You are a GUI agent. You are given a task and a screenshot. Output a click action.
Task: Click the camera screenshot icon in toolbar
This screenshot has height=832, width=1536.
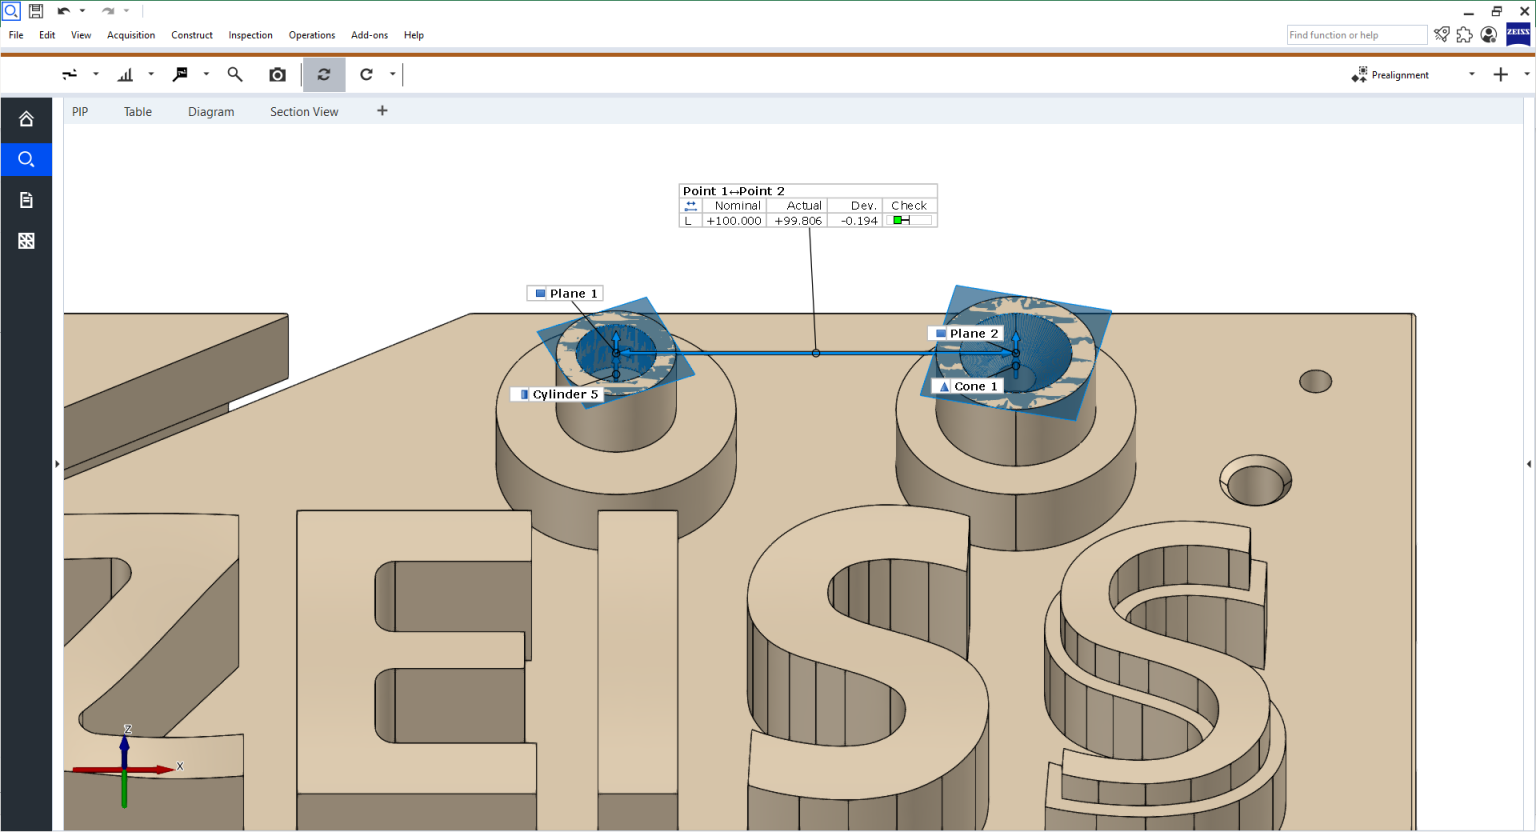277,74
